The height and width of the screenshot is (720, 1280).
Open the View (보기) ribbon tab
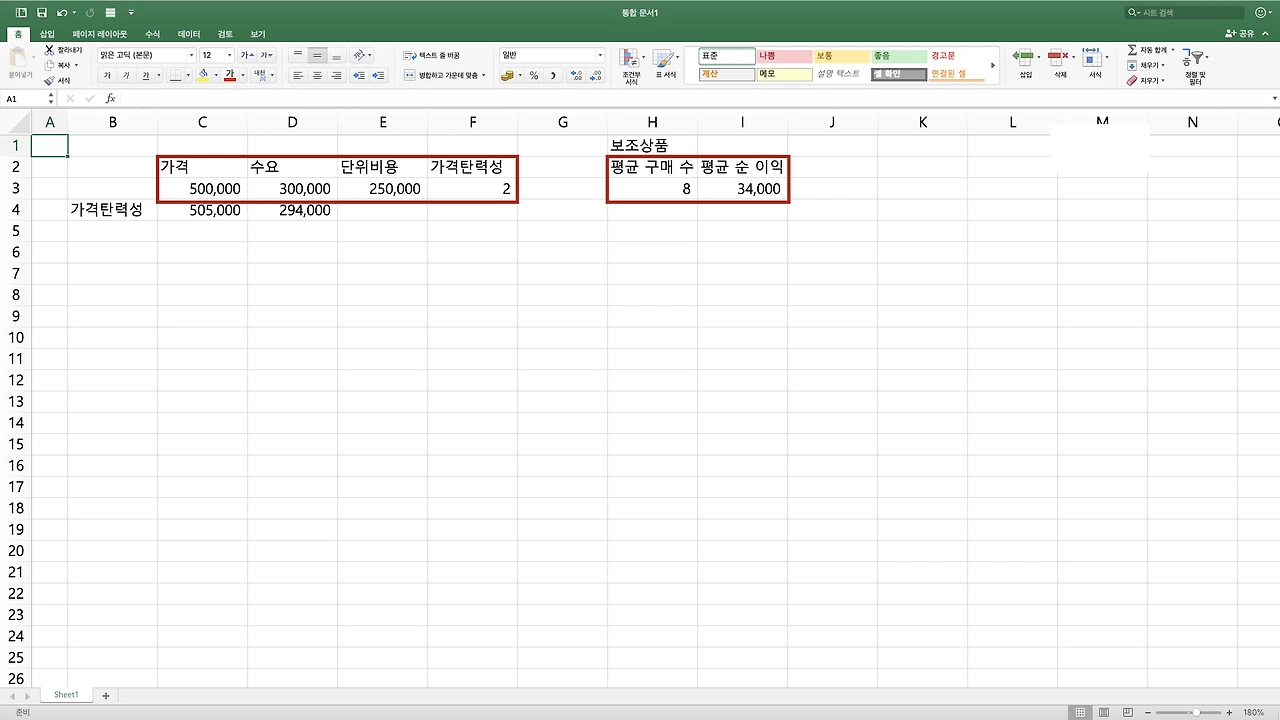[x=258, y=34]
